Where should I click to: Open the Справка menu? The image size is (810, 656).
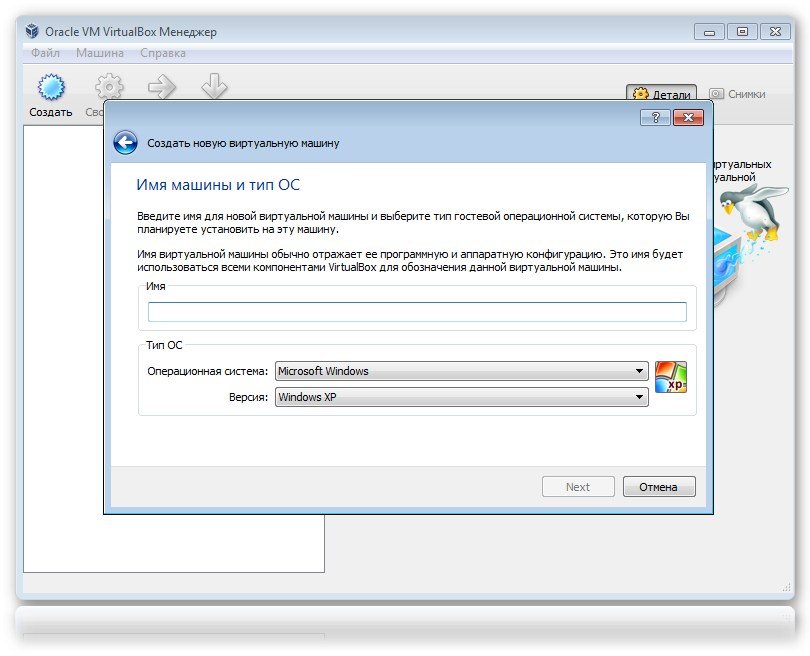[162, 53]
